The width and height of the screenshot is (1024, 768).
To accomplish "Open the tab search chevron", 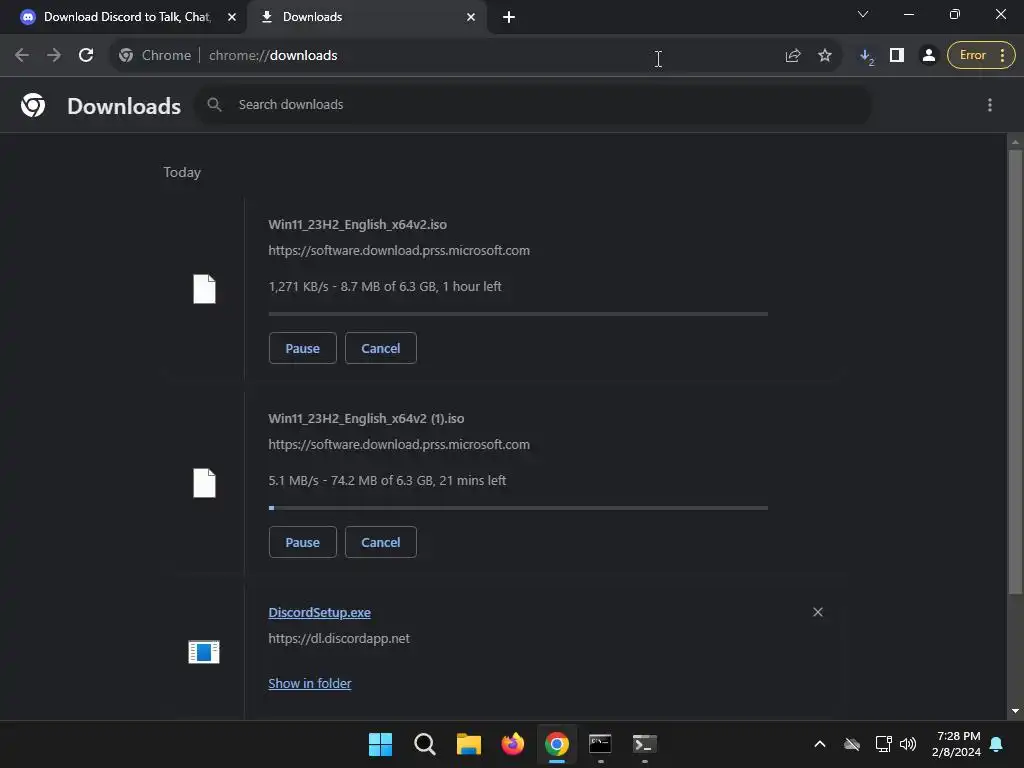I will [x=862, y=14].
